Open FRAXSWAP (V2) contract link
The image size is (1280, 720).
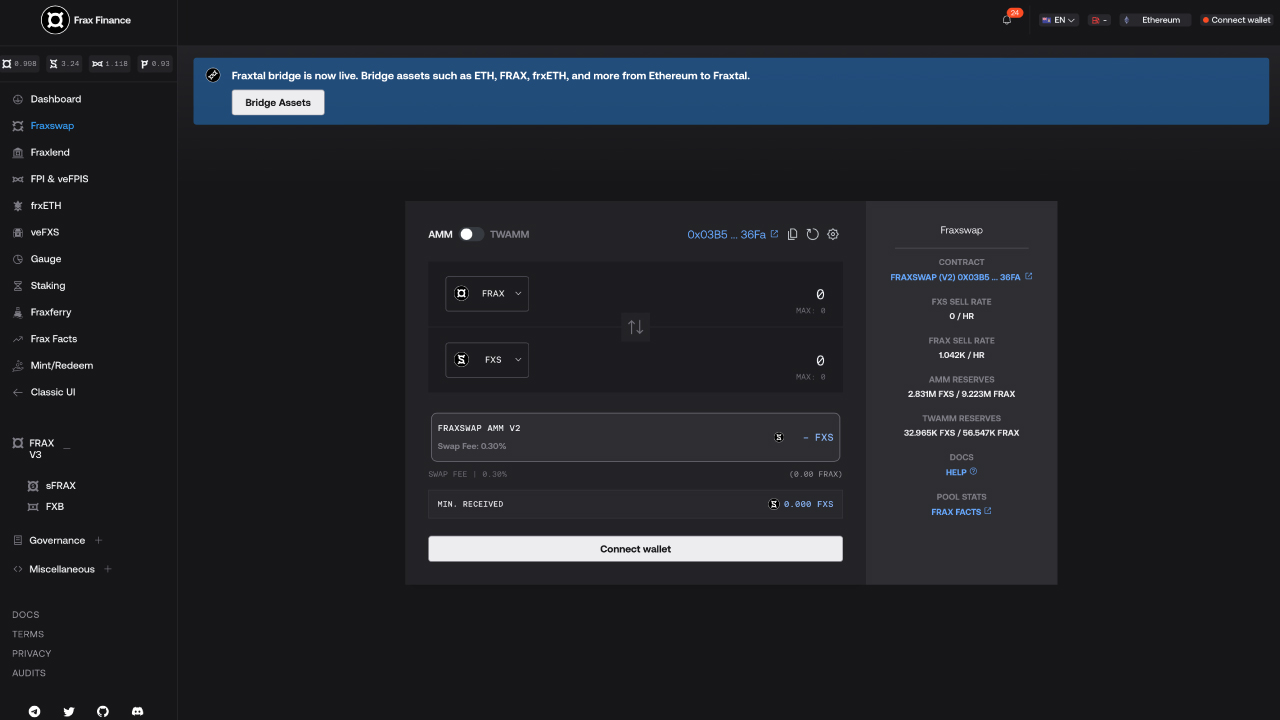[961, 276]
